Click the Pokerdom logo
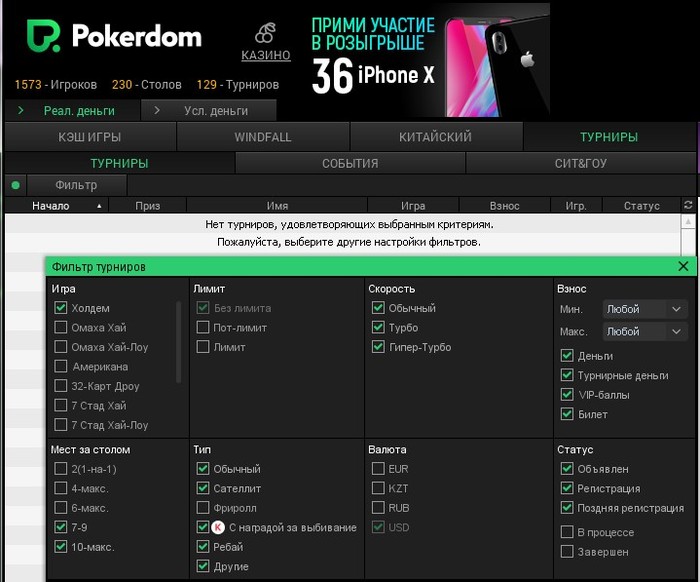Viewport: 700px width, 582px height. pyautogui.click(x=114, y=36)
